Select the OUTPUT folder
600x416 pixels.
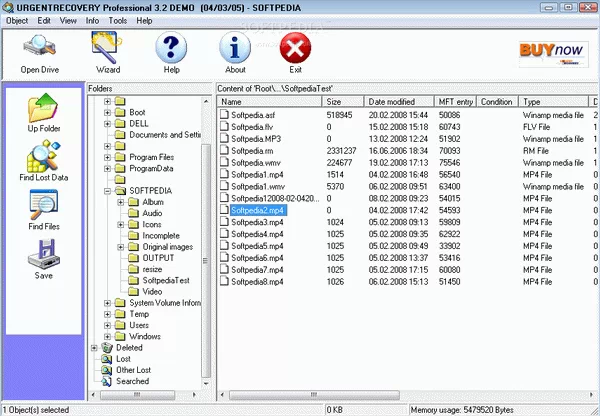(x=158, y=258)
